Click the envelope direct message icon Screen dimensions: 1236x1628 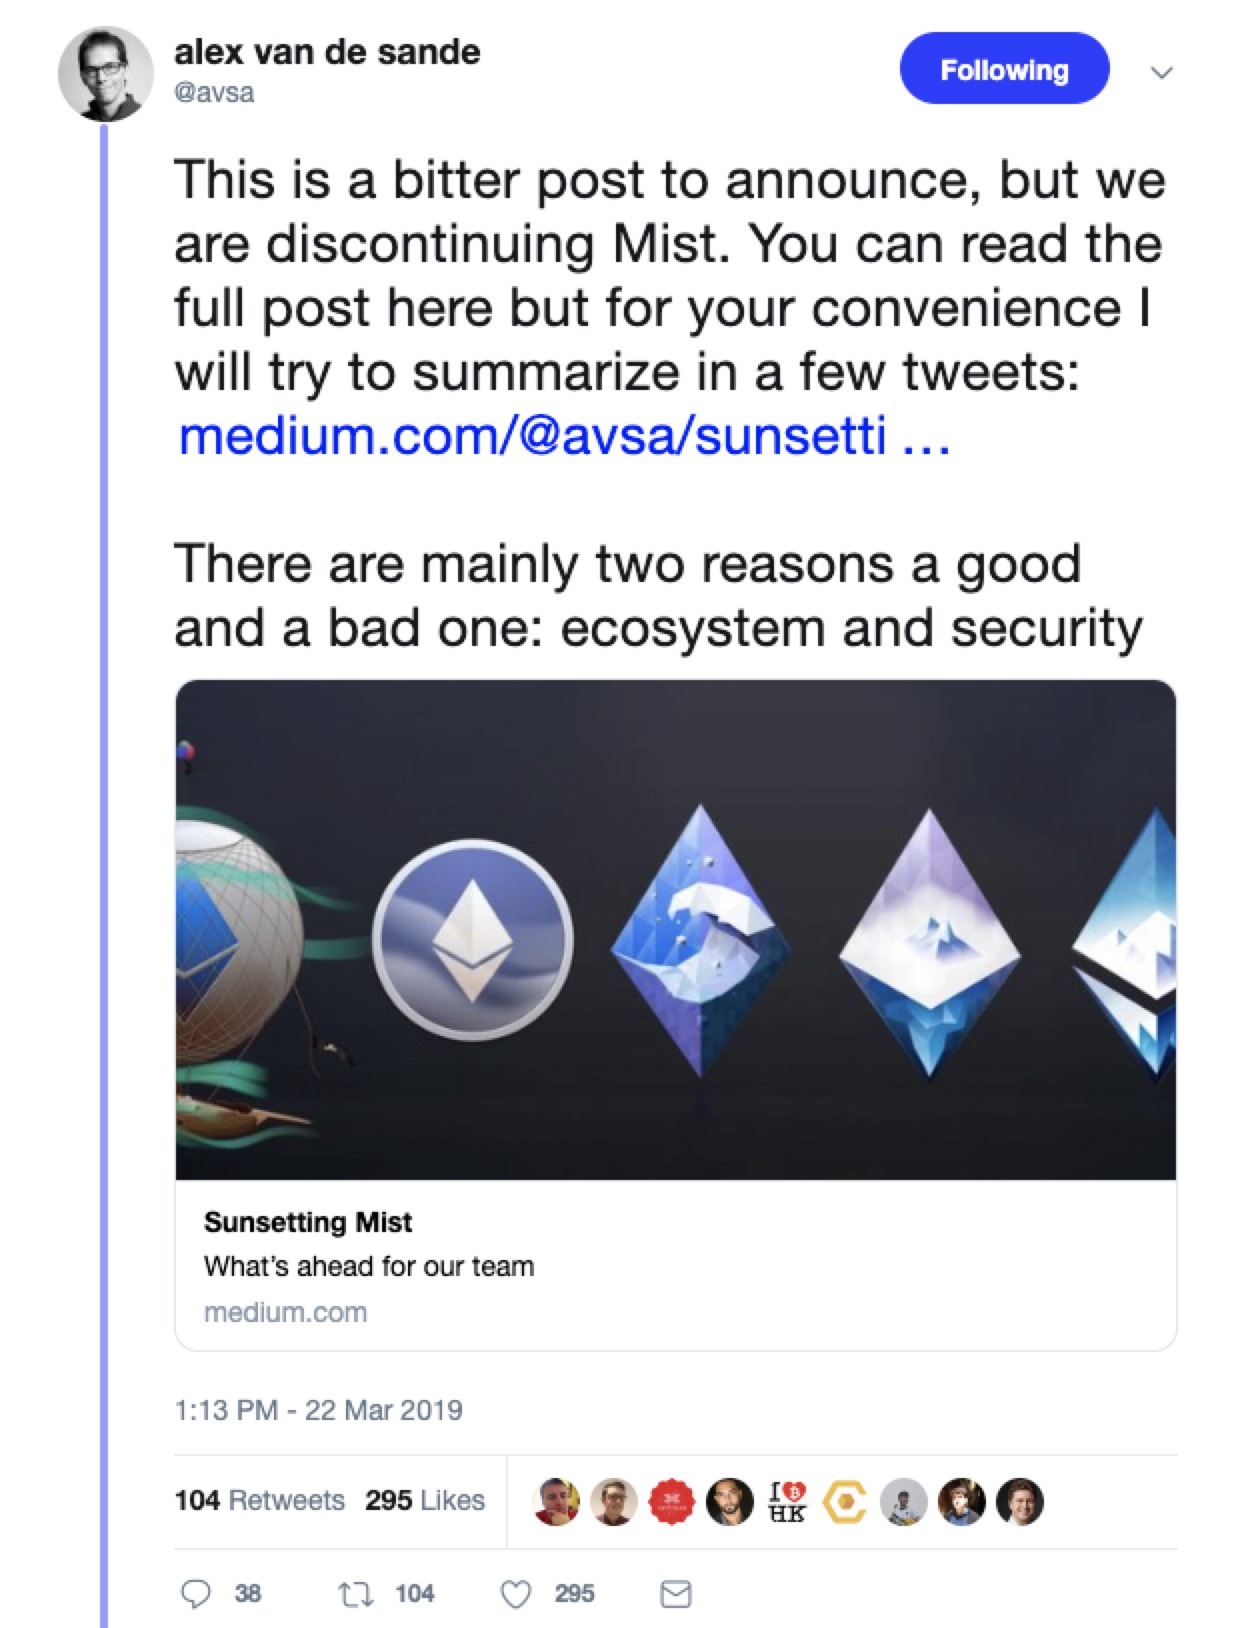[676, 1593]
